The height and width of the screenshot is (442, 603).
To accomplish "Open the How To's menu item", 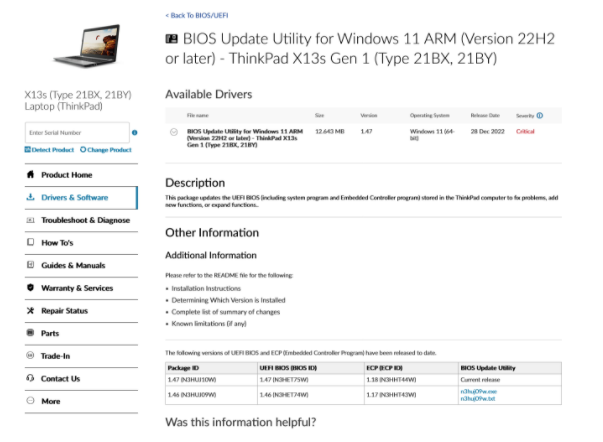I will click(81, 243).
